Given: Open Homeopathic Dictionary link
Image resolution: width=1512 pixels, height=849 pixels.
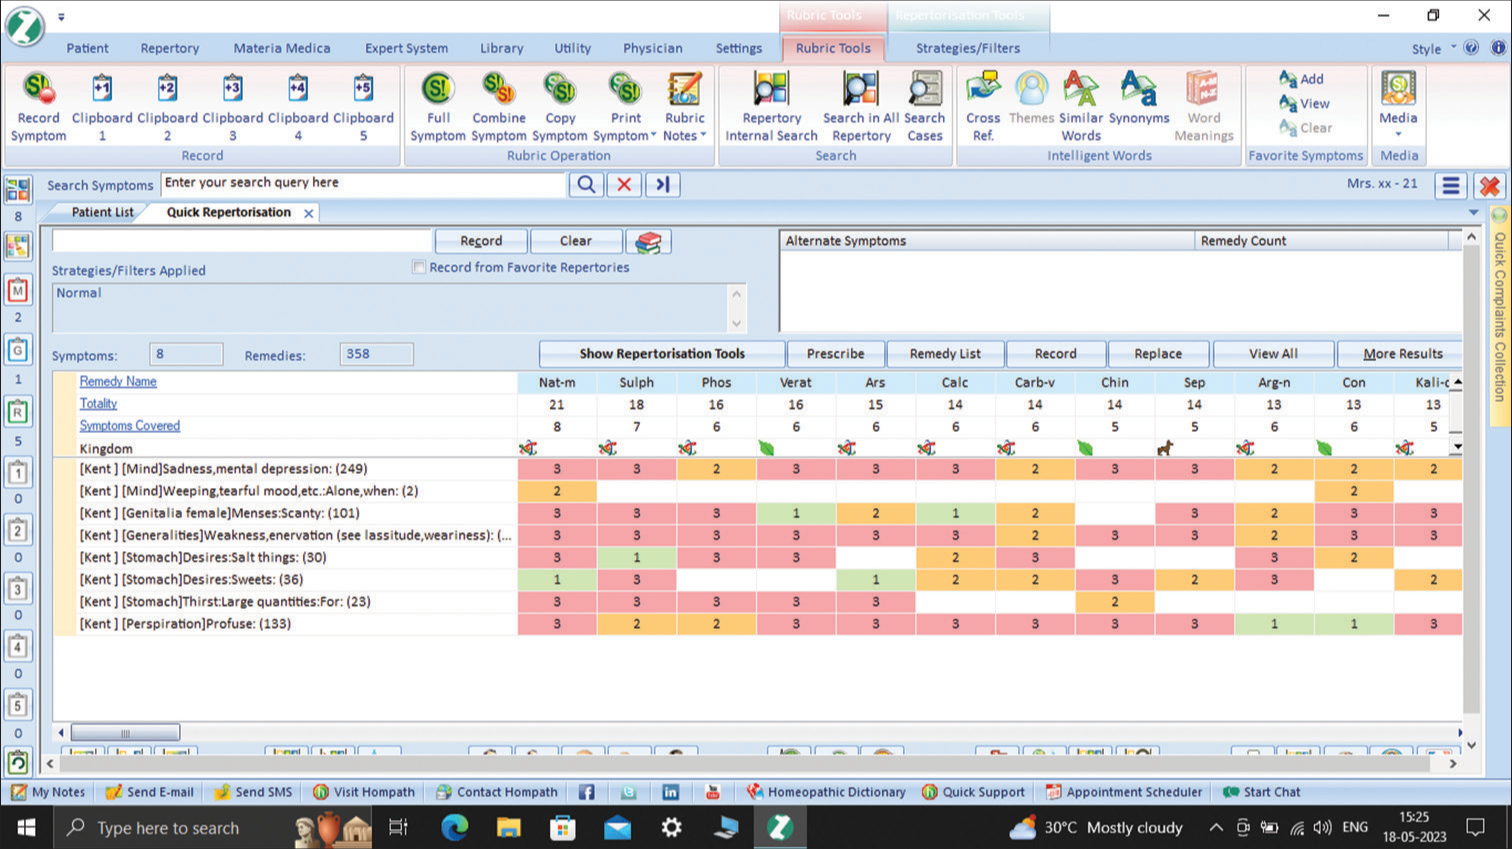Looking at the screenshot, I should pyautogui.click(x=826, y=792).
